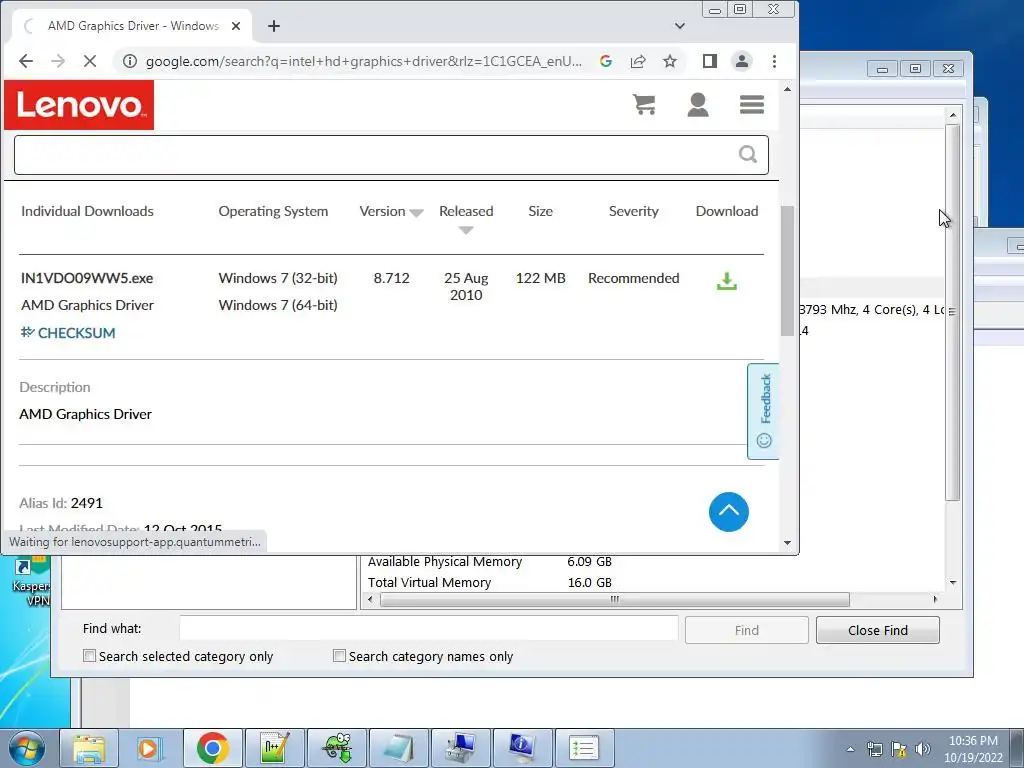Open the volume control in the tray
Viewport: 1024px width, 768px height.
click(x=922, y=749)
